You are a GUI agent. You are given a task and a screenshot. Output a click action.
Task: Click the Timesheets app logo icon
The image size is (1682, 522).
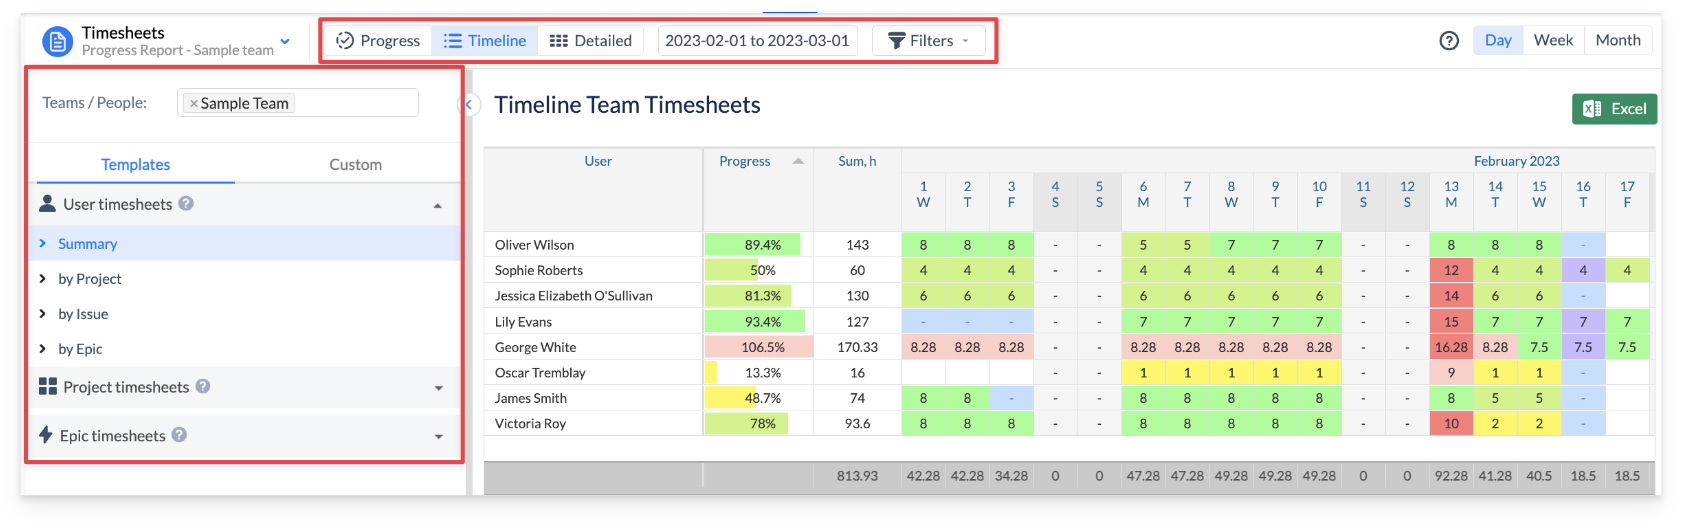[57, 41]
